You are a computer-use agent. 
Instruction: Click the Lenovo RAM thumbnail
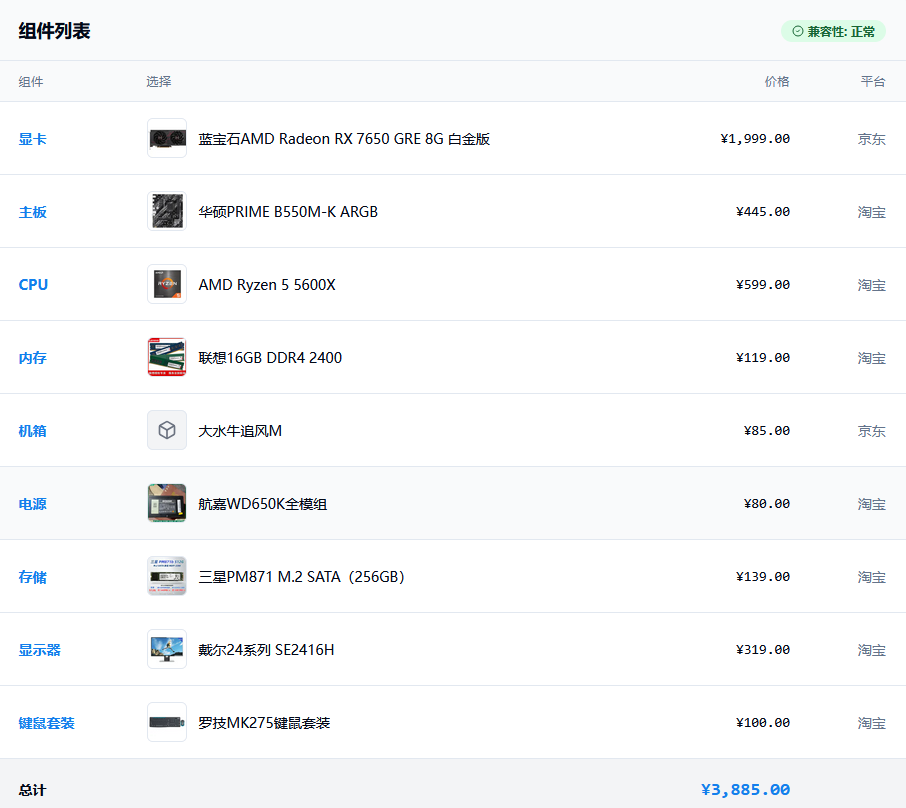click(x=167, y=357)
